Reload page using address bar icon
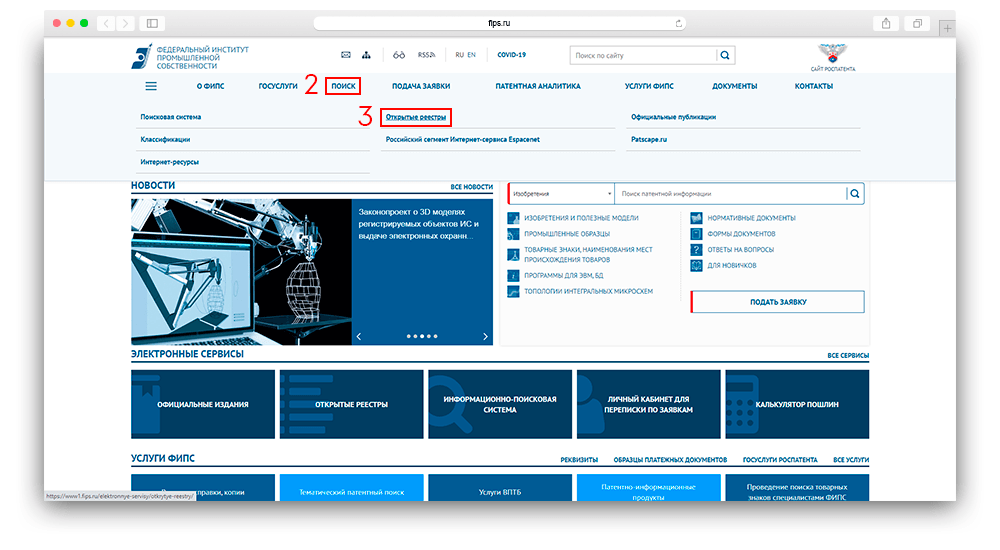1000x550 pixels. pos(679,24)
